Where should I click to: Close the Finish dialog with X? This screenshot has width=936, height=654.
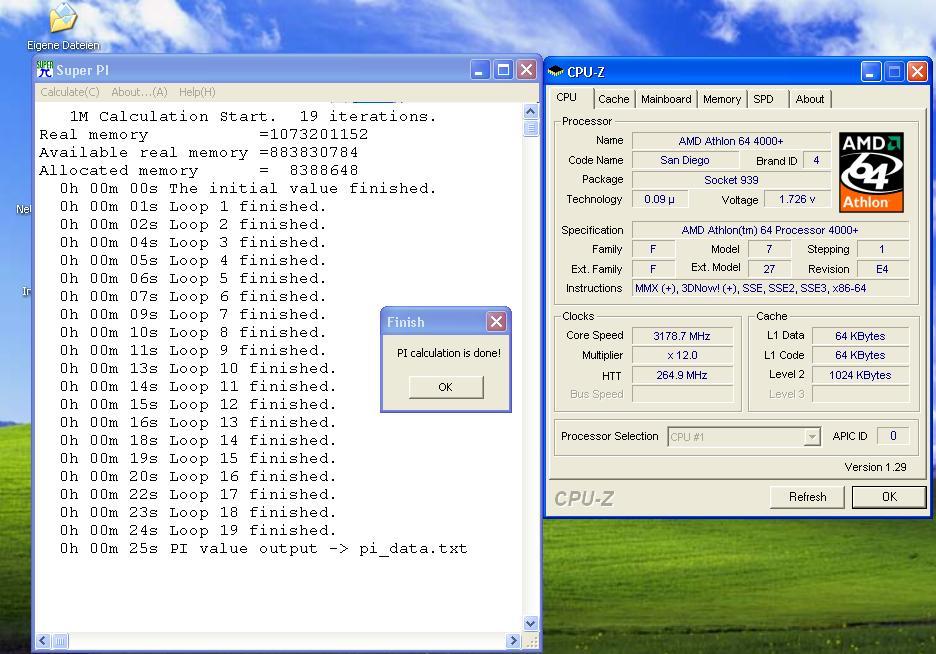(x=496, y=322)
